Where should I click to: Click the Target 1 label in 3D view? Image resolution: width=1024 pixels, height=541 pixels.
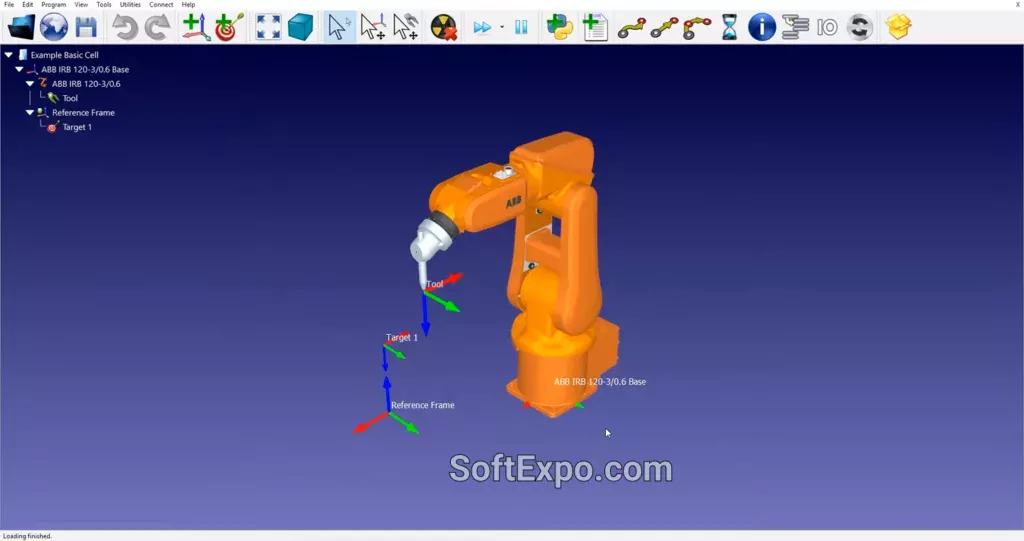point(402,338)
